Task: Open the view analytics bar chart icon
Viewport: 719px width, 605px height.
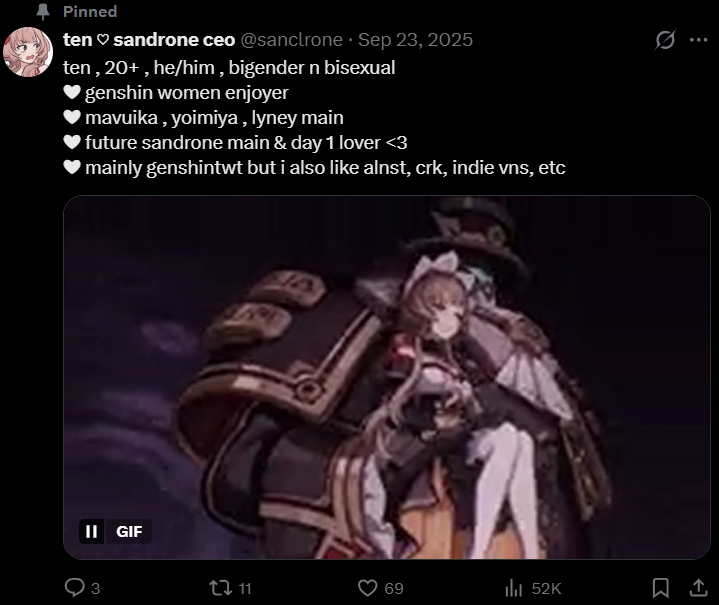Action: tap(514, 588)
